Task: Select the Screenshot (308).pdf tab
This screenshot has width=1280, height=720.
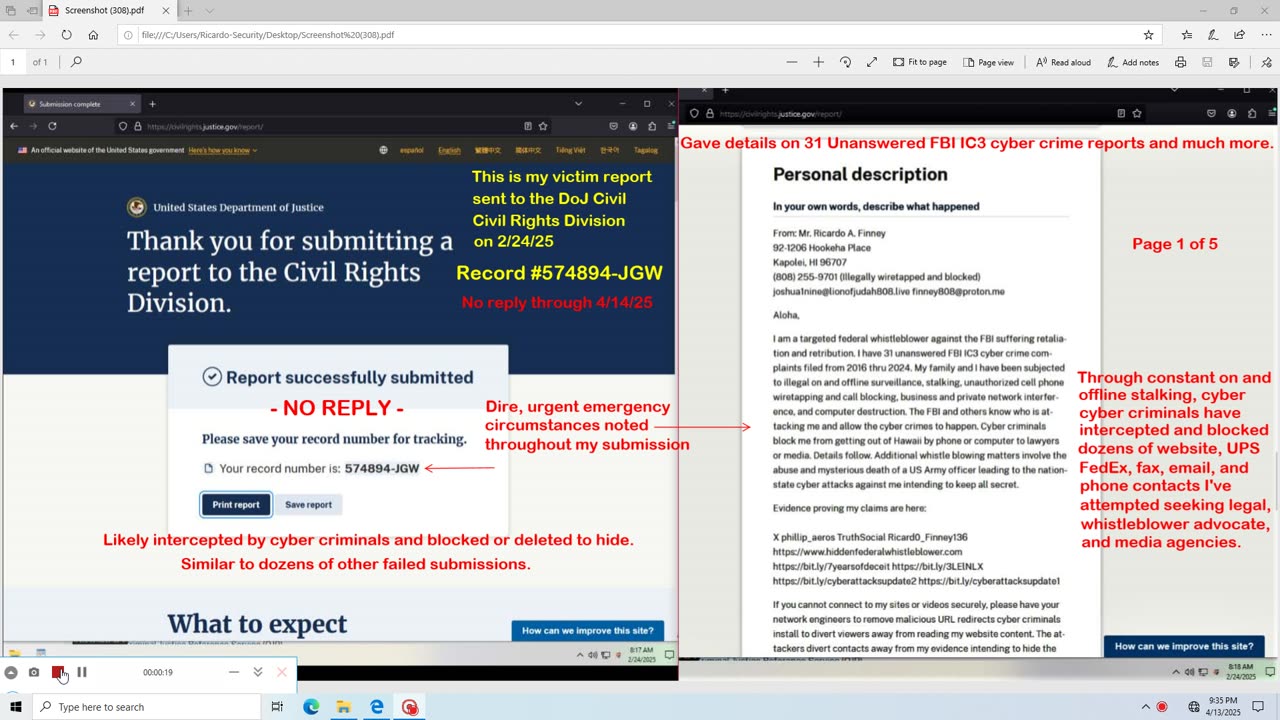Action: point(106,10)
